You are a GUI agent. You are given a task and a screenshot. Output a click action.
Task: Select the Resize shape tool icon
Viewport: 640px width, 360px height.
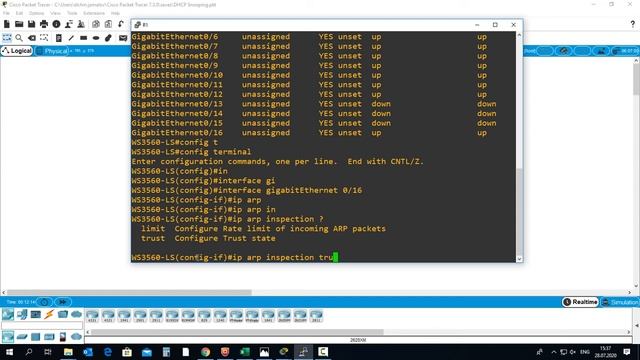pyautogui.click(x=44, y=38)
